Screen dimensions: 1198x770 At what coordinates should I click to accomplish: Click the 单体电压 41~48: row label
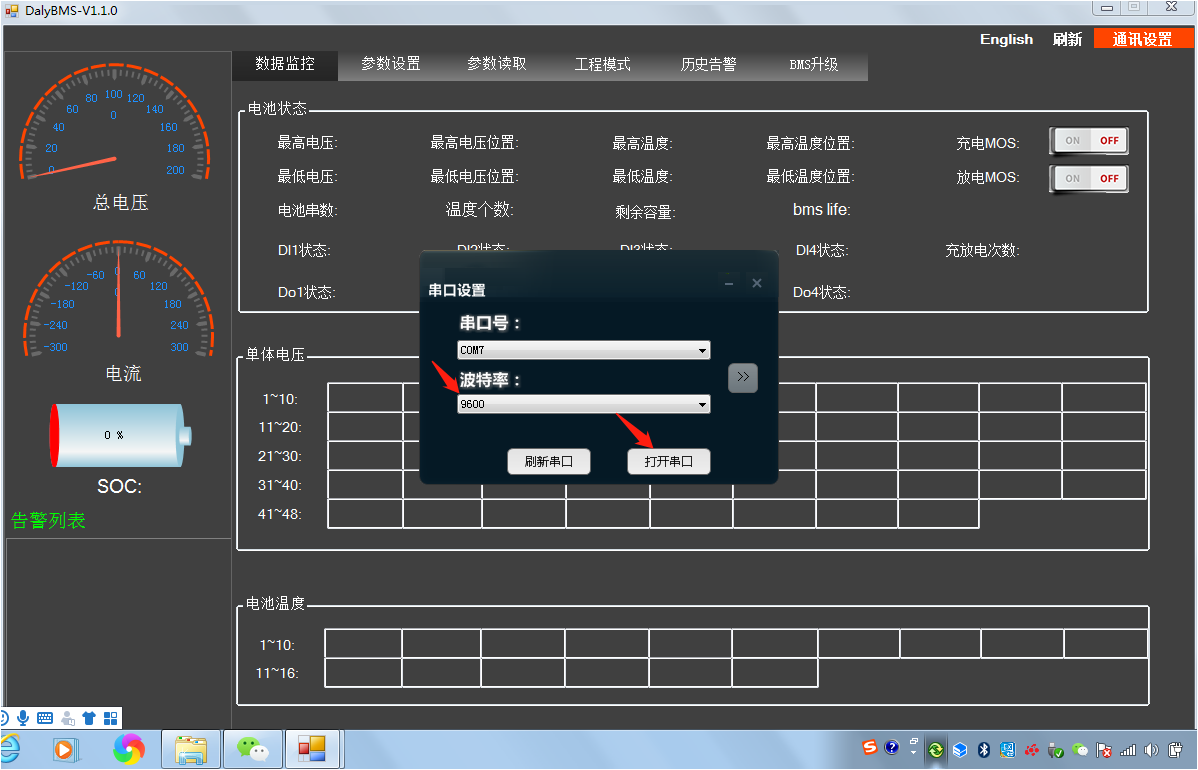[279, 514]
